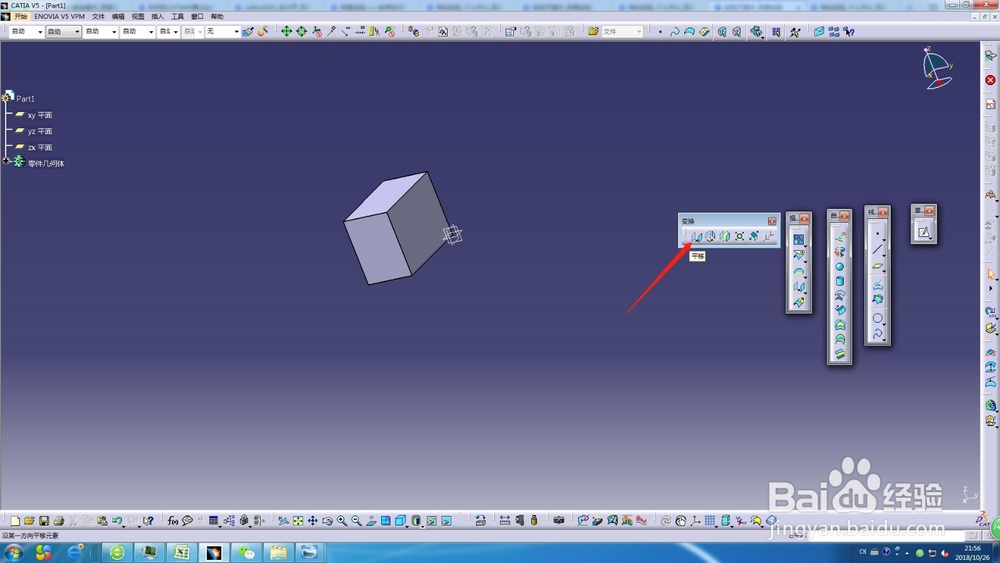
Task: Click the Pan view icon
Action: (x=312, y=521)
